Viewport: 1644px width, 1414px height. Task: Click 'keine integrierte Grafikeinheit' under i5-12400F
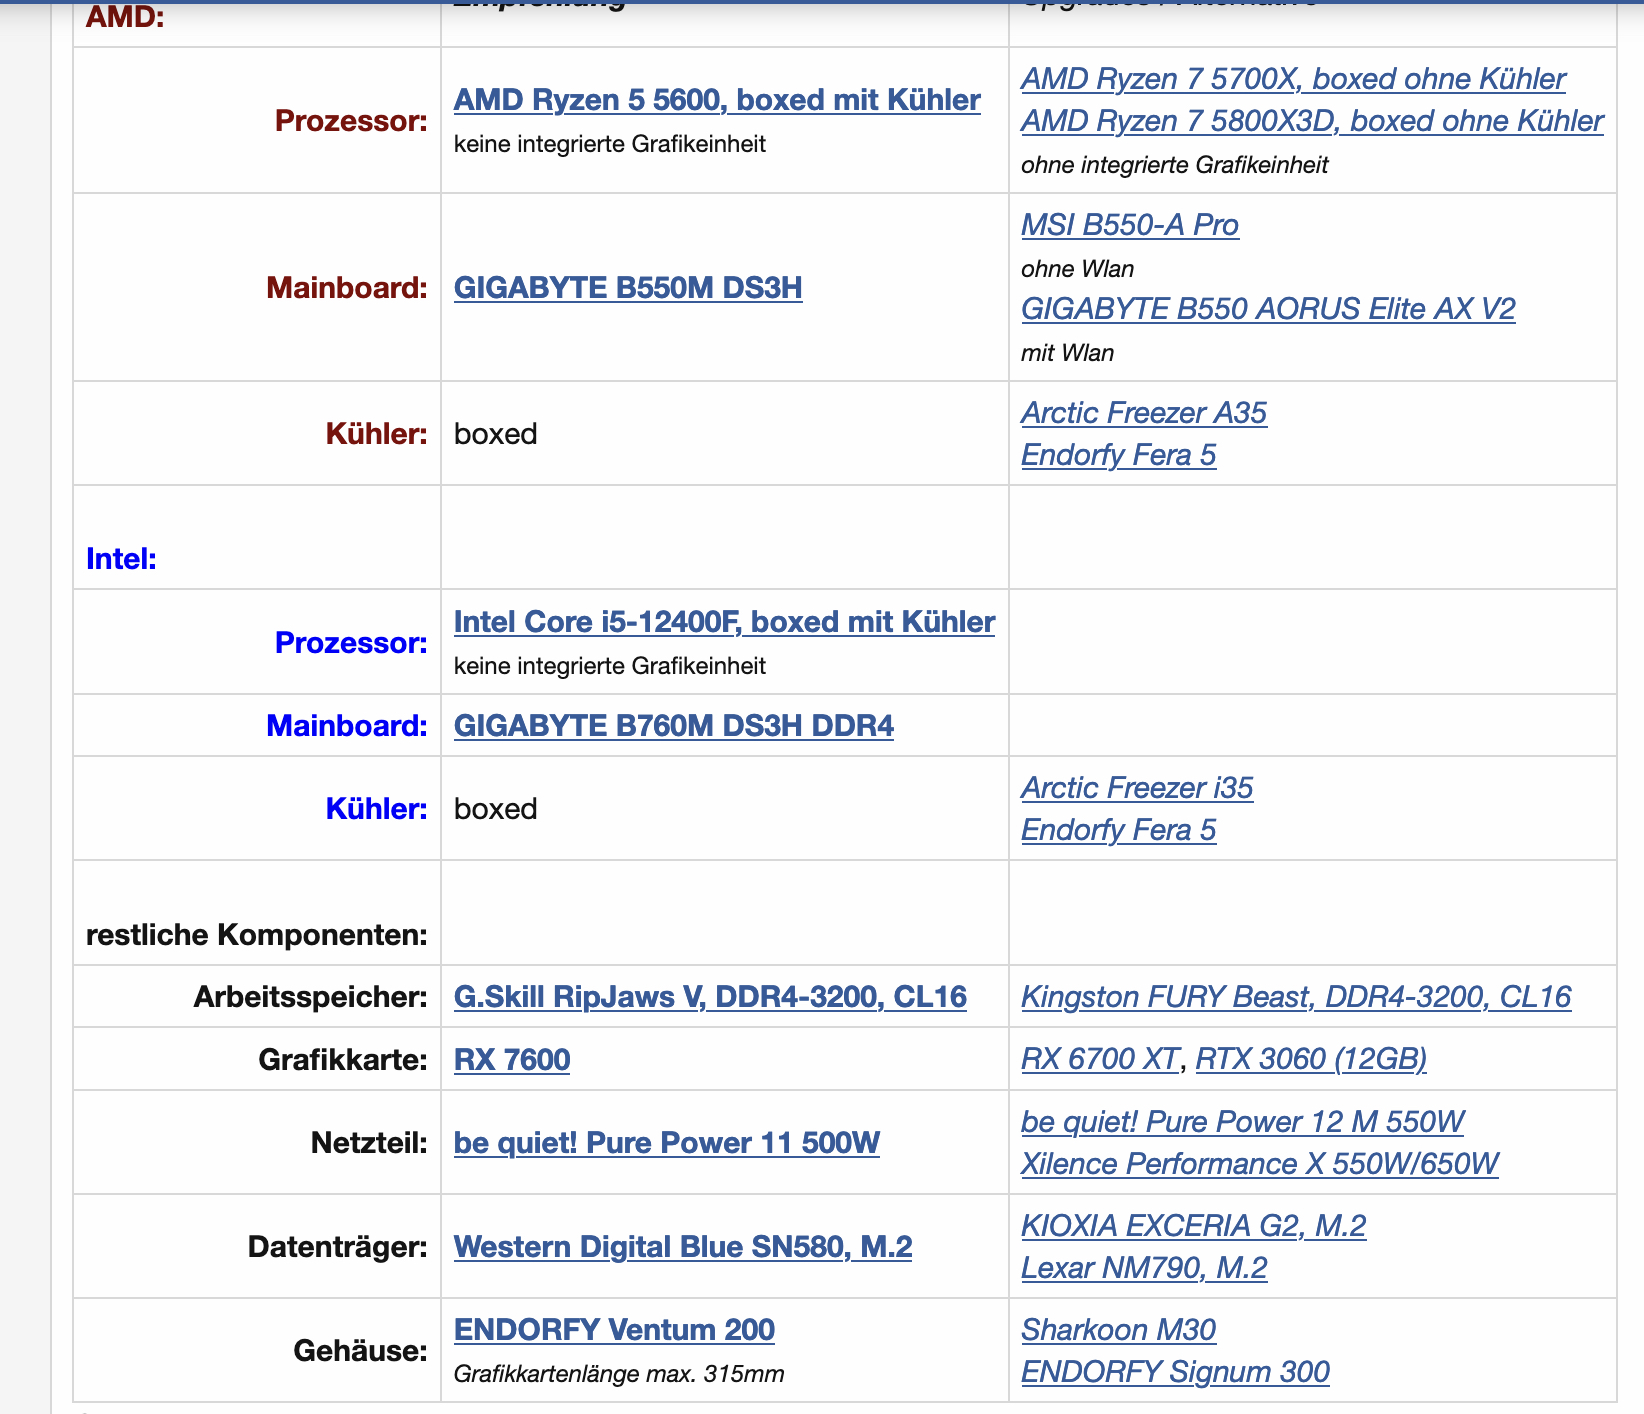pyautogui.click(x=610, y=666)
